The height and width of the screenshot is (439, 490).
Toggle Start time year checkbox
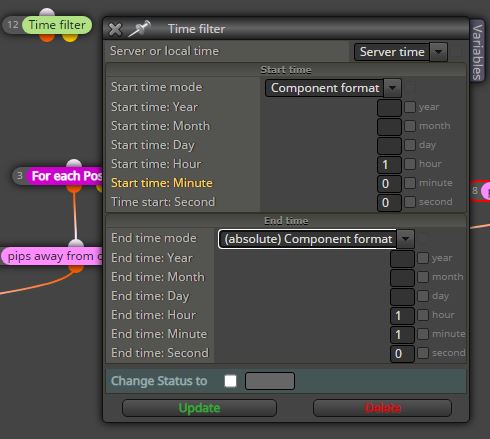point(410,107)
